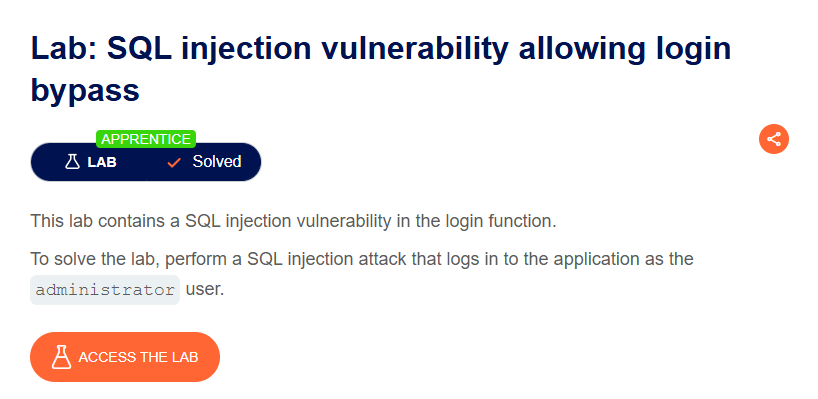Click the word bypass in the heading
The height and width of the screenshot is (399, 818).
[x=85, y=91]
